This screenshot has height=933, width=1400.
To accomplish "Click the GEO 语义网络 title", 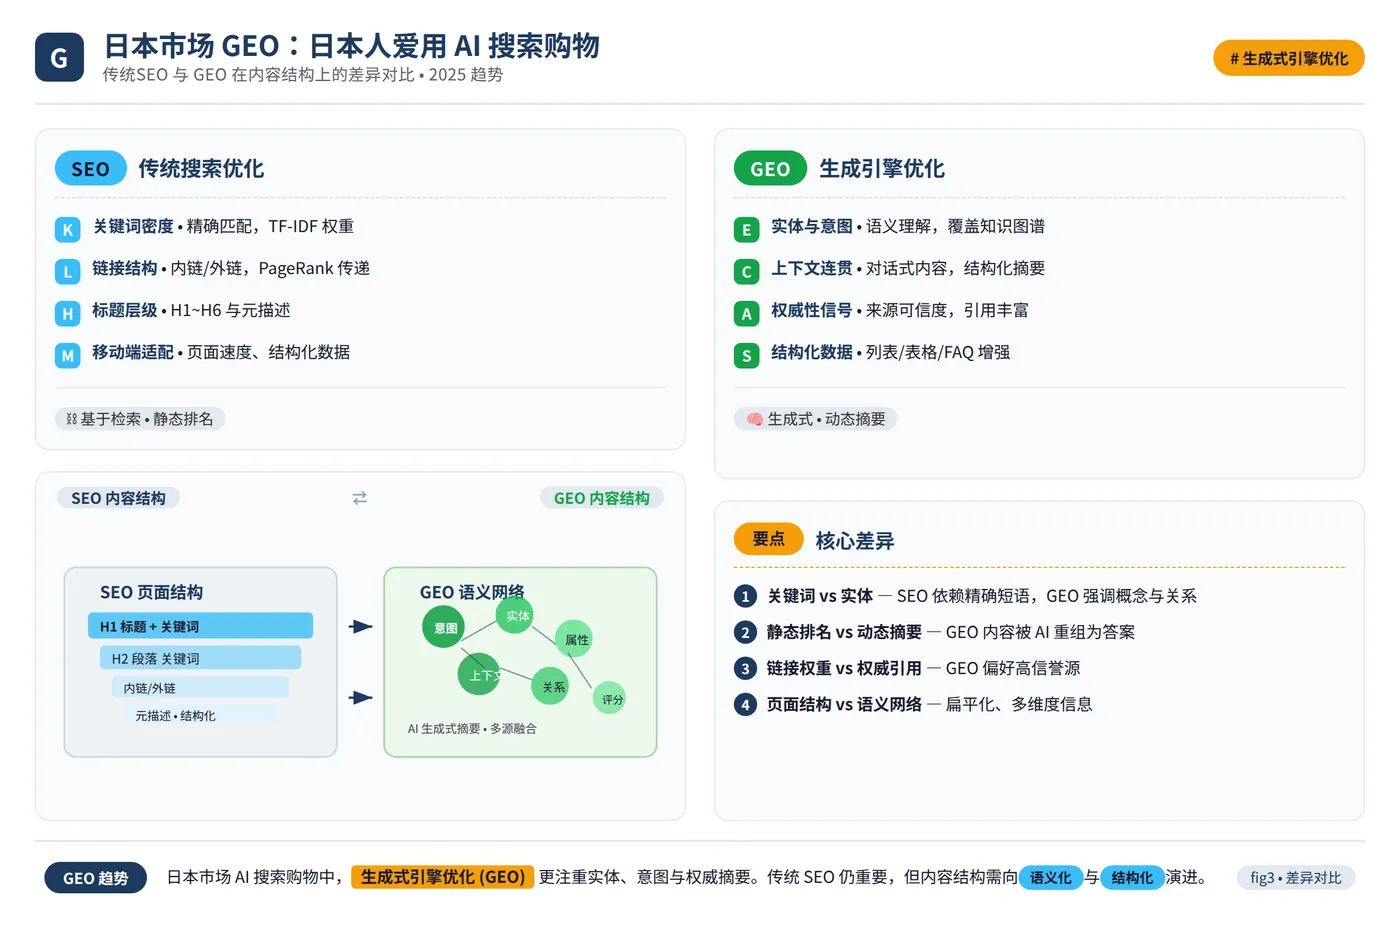I will [472, 592].
